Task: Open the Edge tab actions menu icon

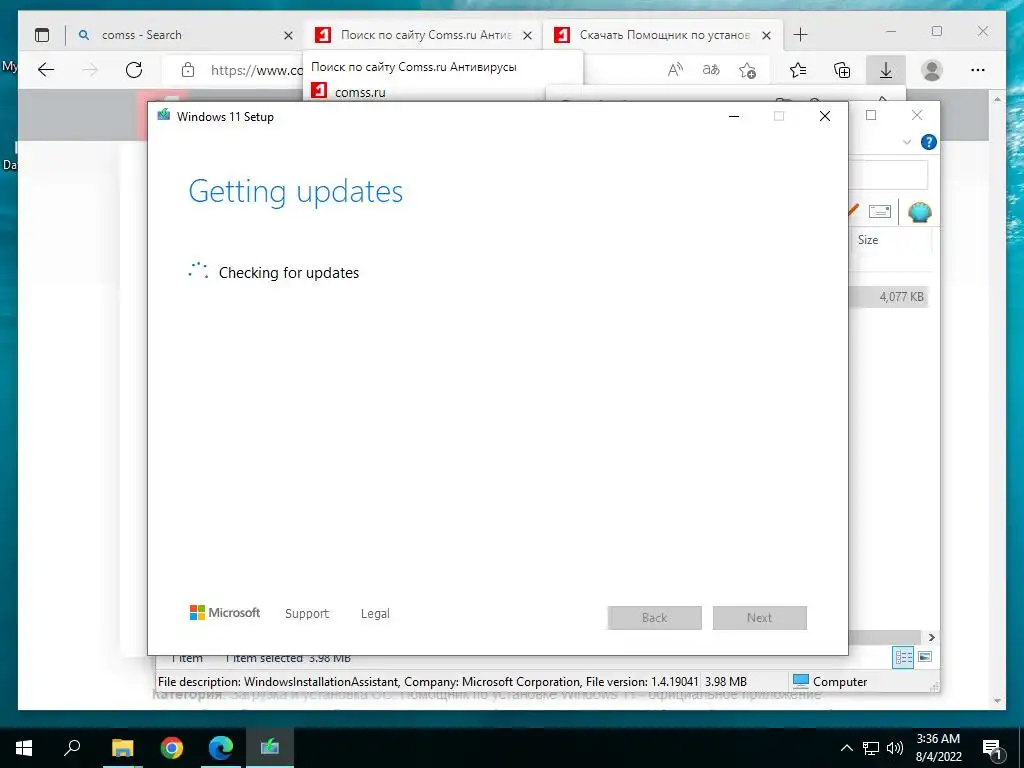Action: coord(42,35)
